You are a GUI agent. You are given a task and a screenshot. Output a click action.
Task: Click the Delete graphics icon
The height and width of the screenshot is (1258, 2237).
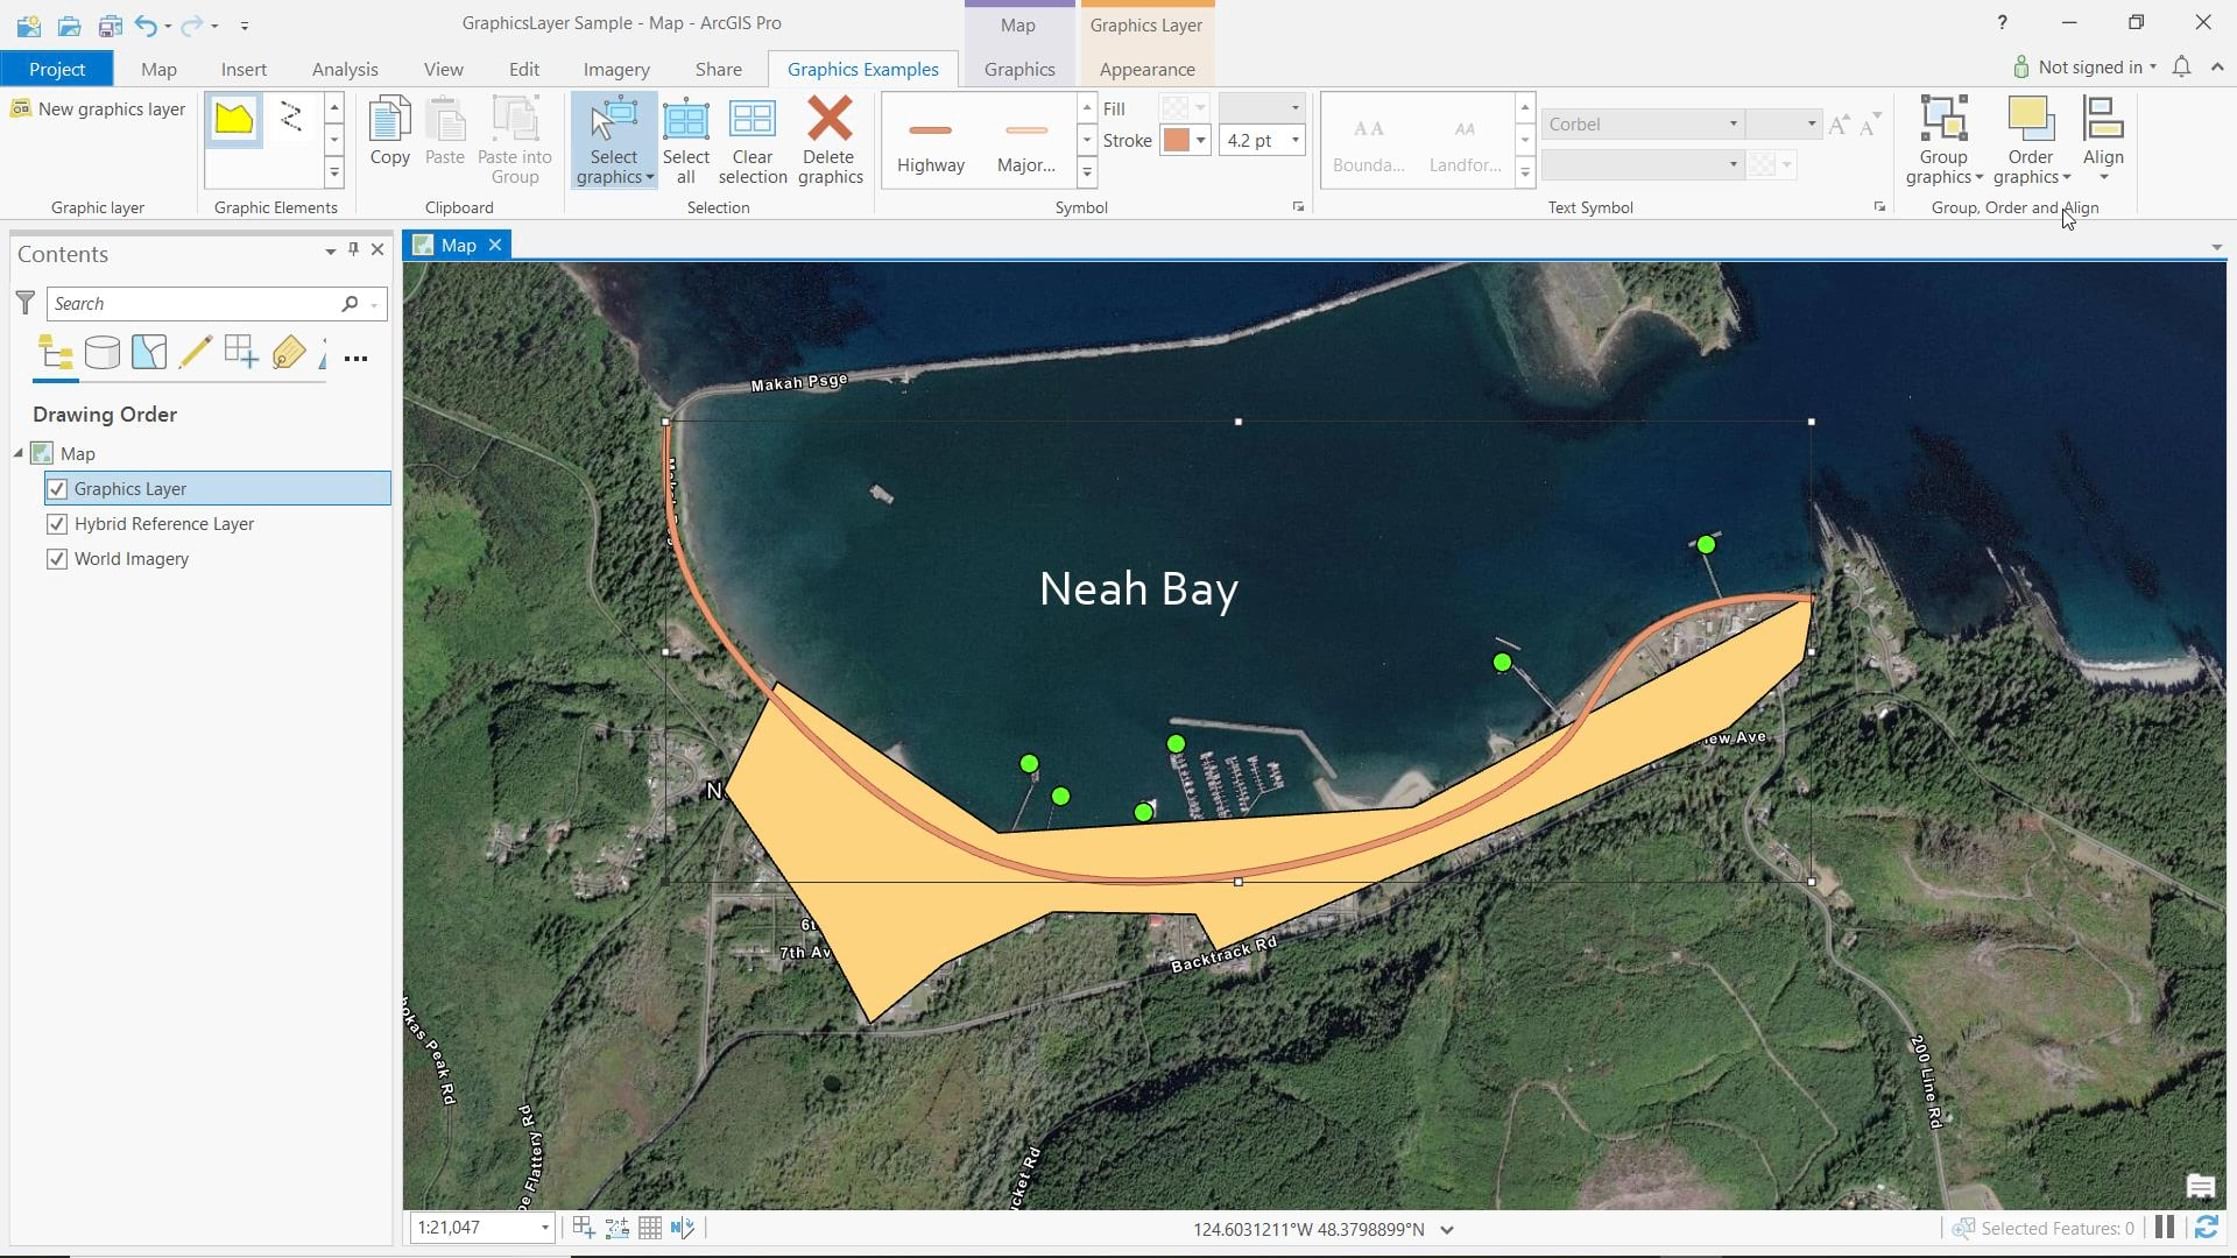(829, 119)
